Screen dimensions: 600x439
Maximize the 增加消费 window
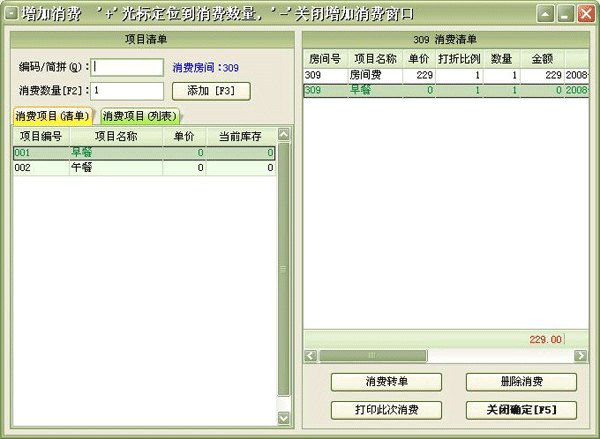(565, 14)
